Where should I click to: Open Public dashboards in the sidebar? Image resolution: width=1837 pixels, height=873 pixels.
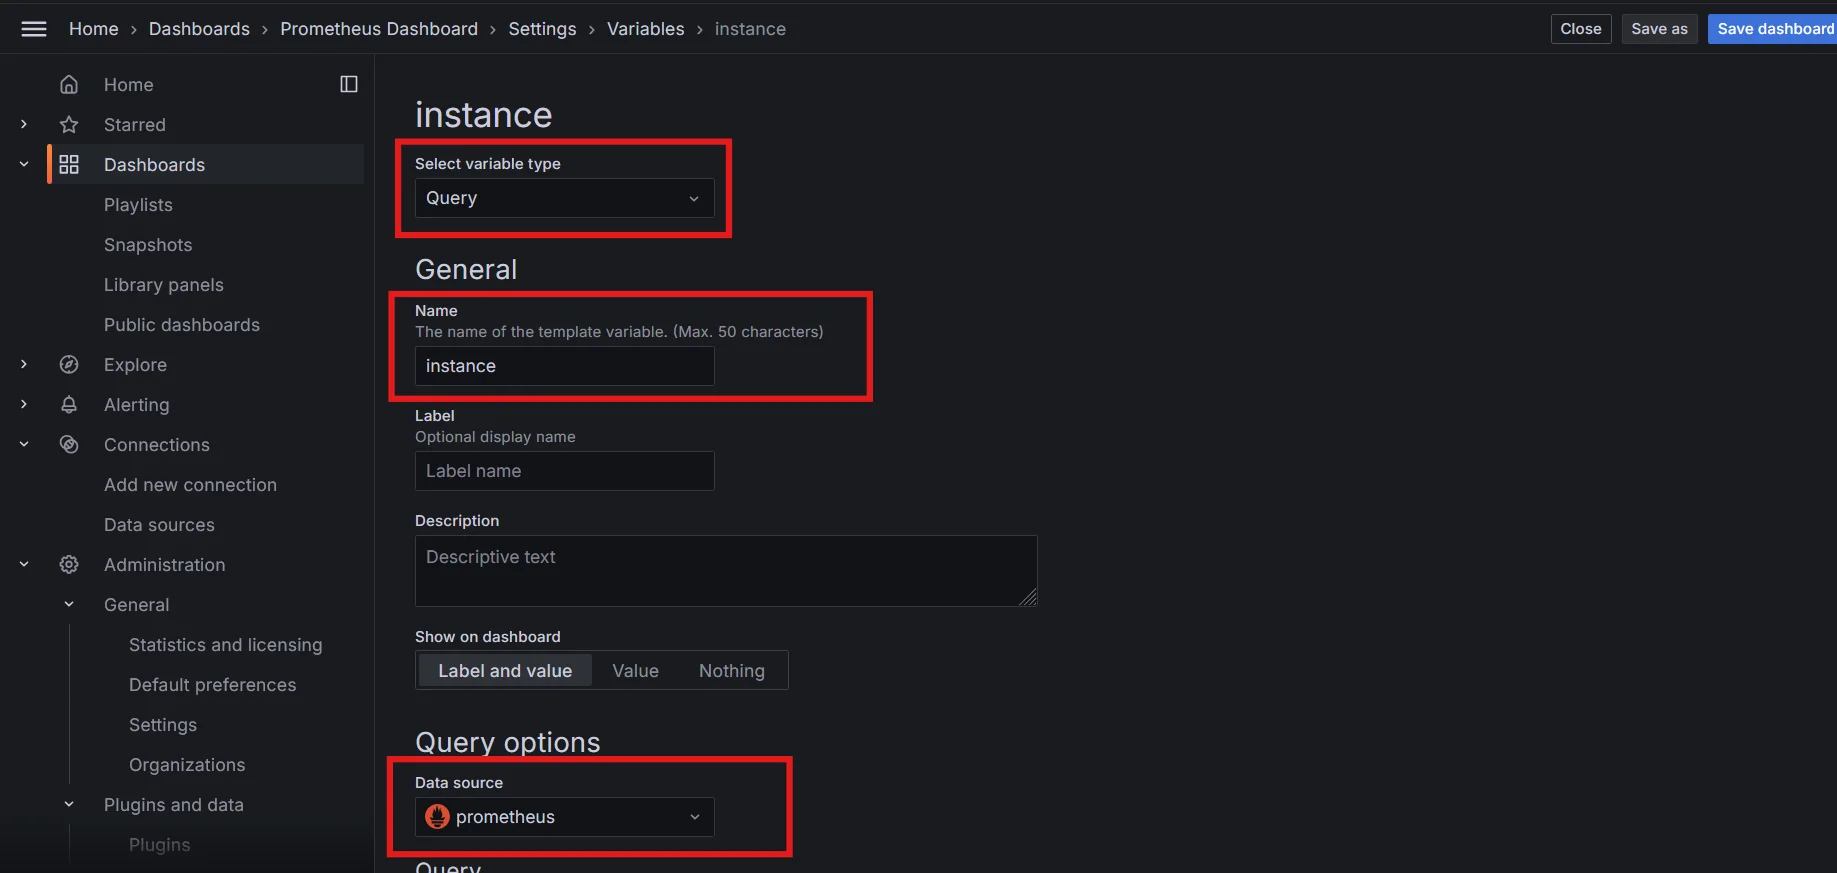click(182, 325)
